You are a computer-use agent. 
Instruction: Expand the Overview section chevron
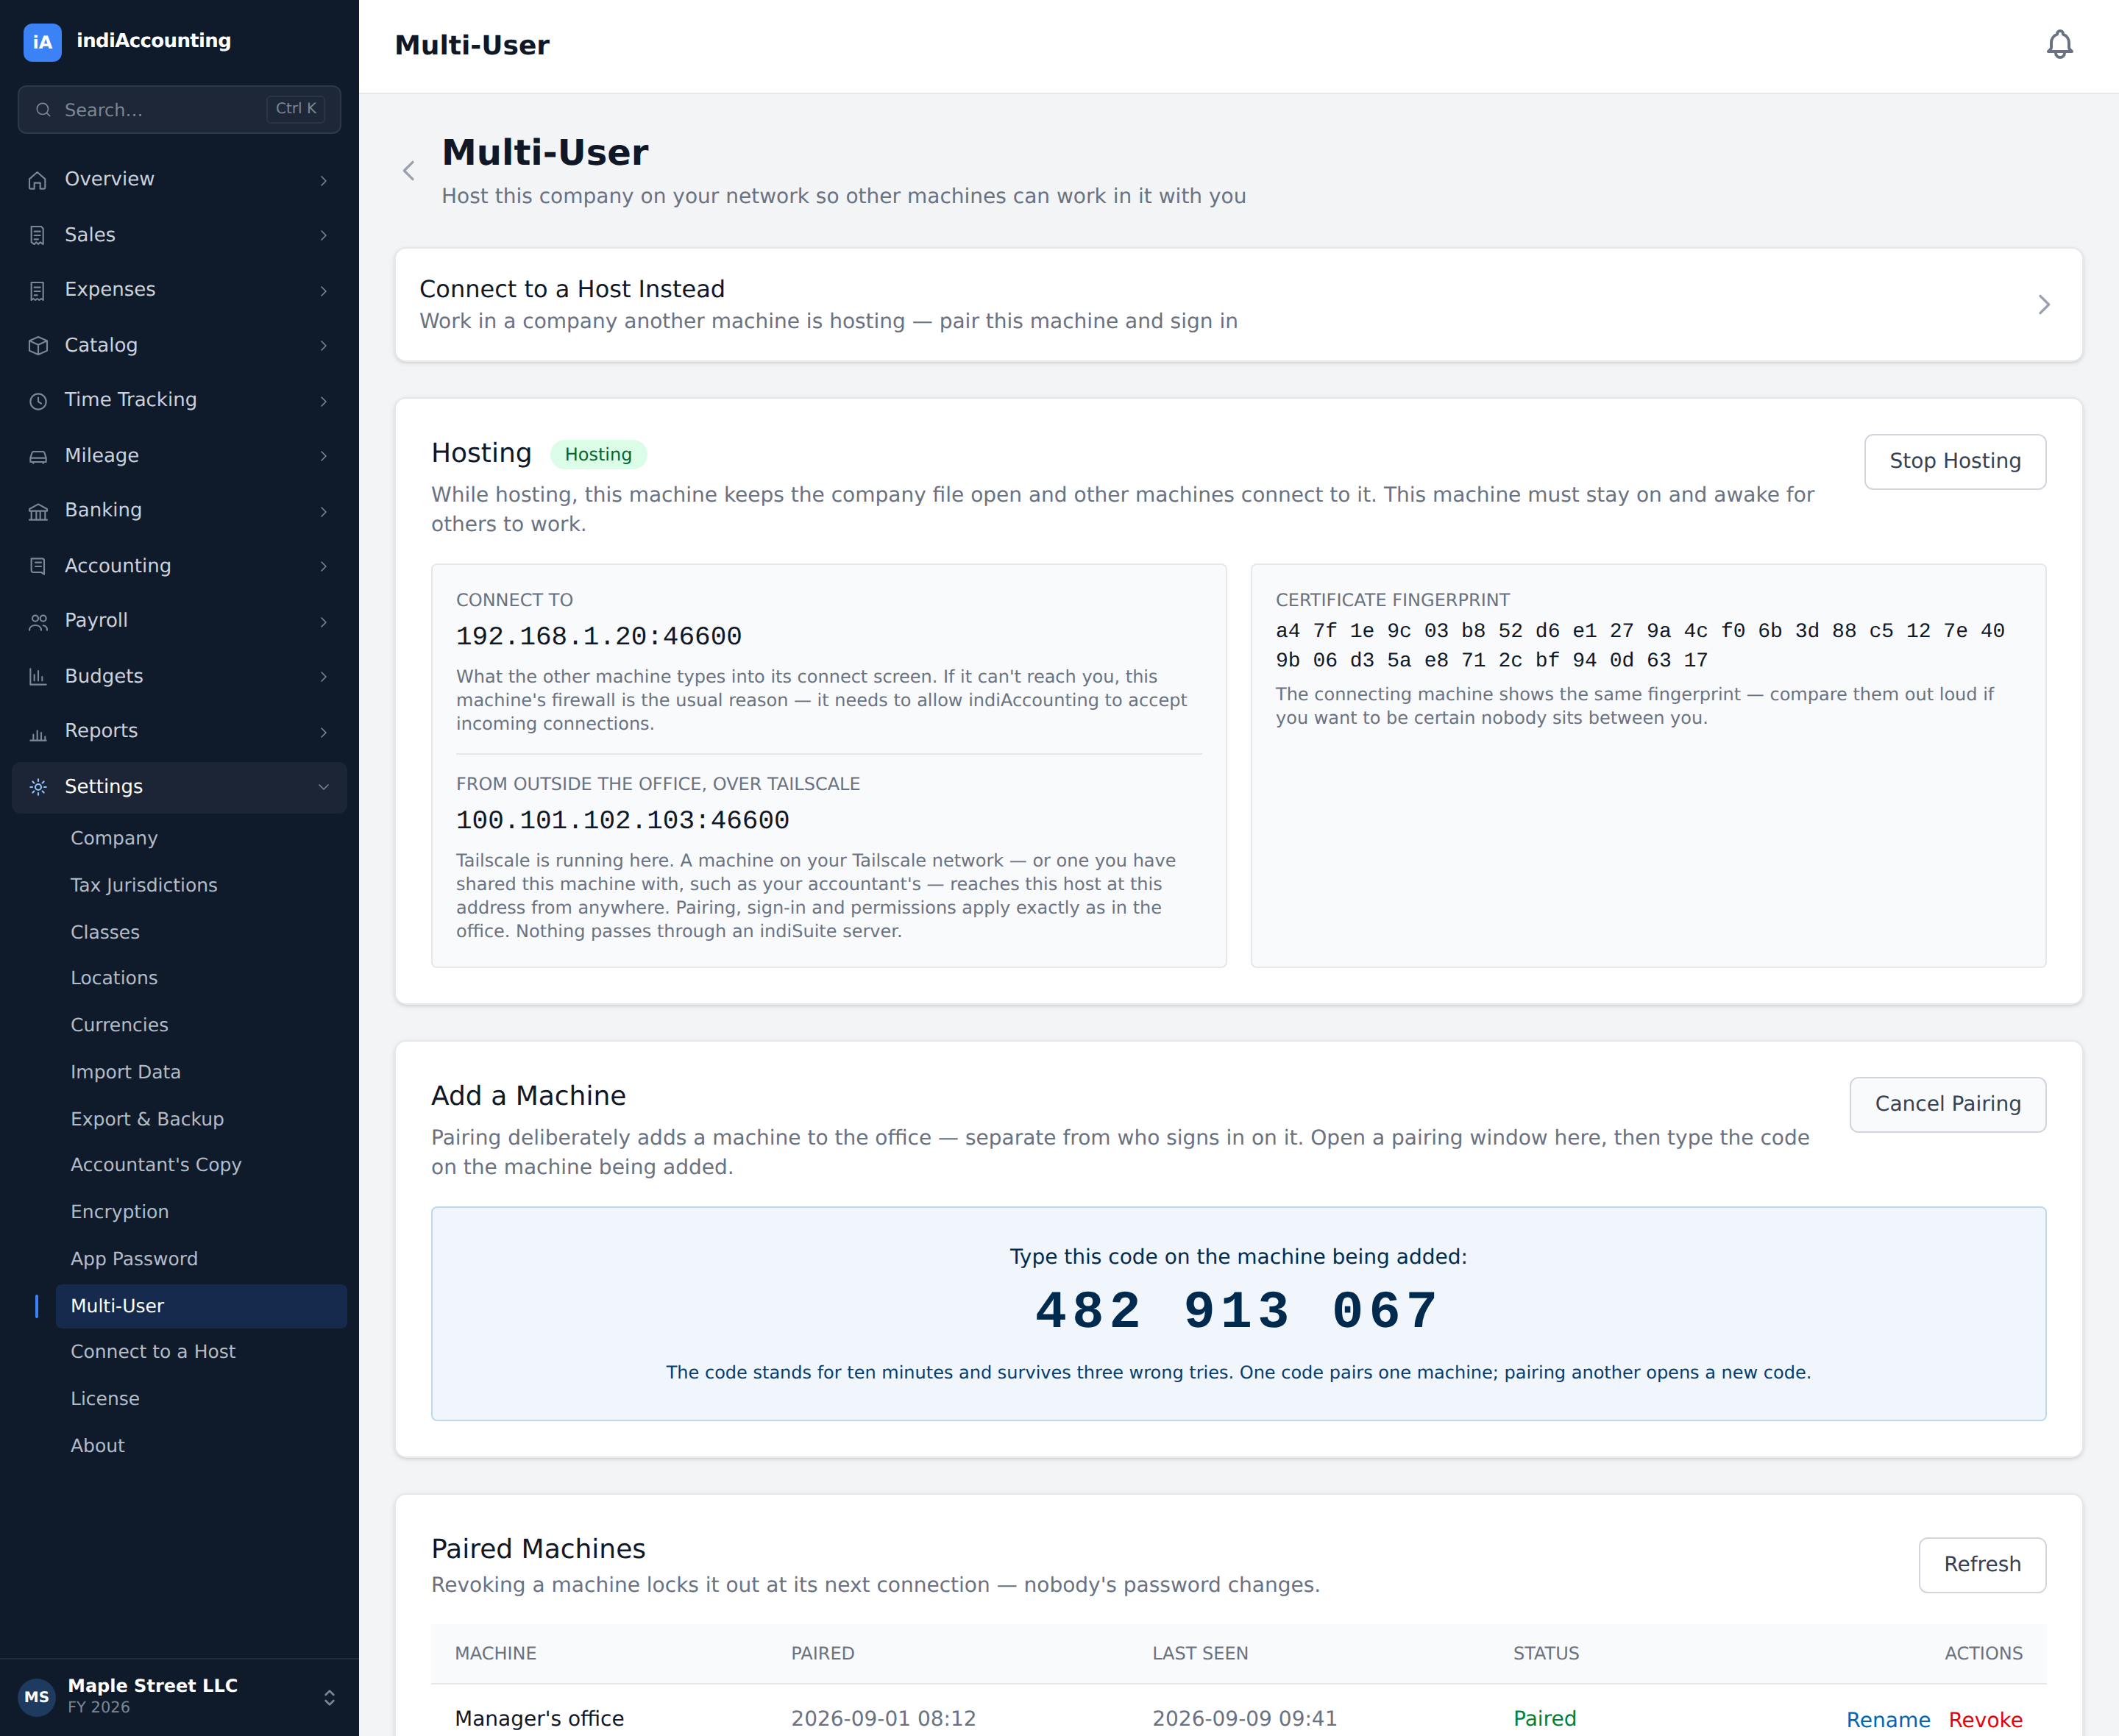(323, 180)
